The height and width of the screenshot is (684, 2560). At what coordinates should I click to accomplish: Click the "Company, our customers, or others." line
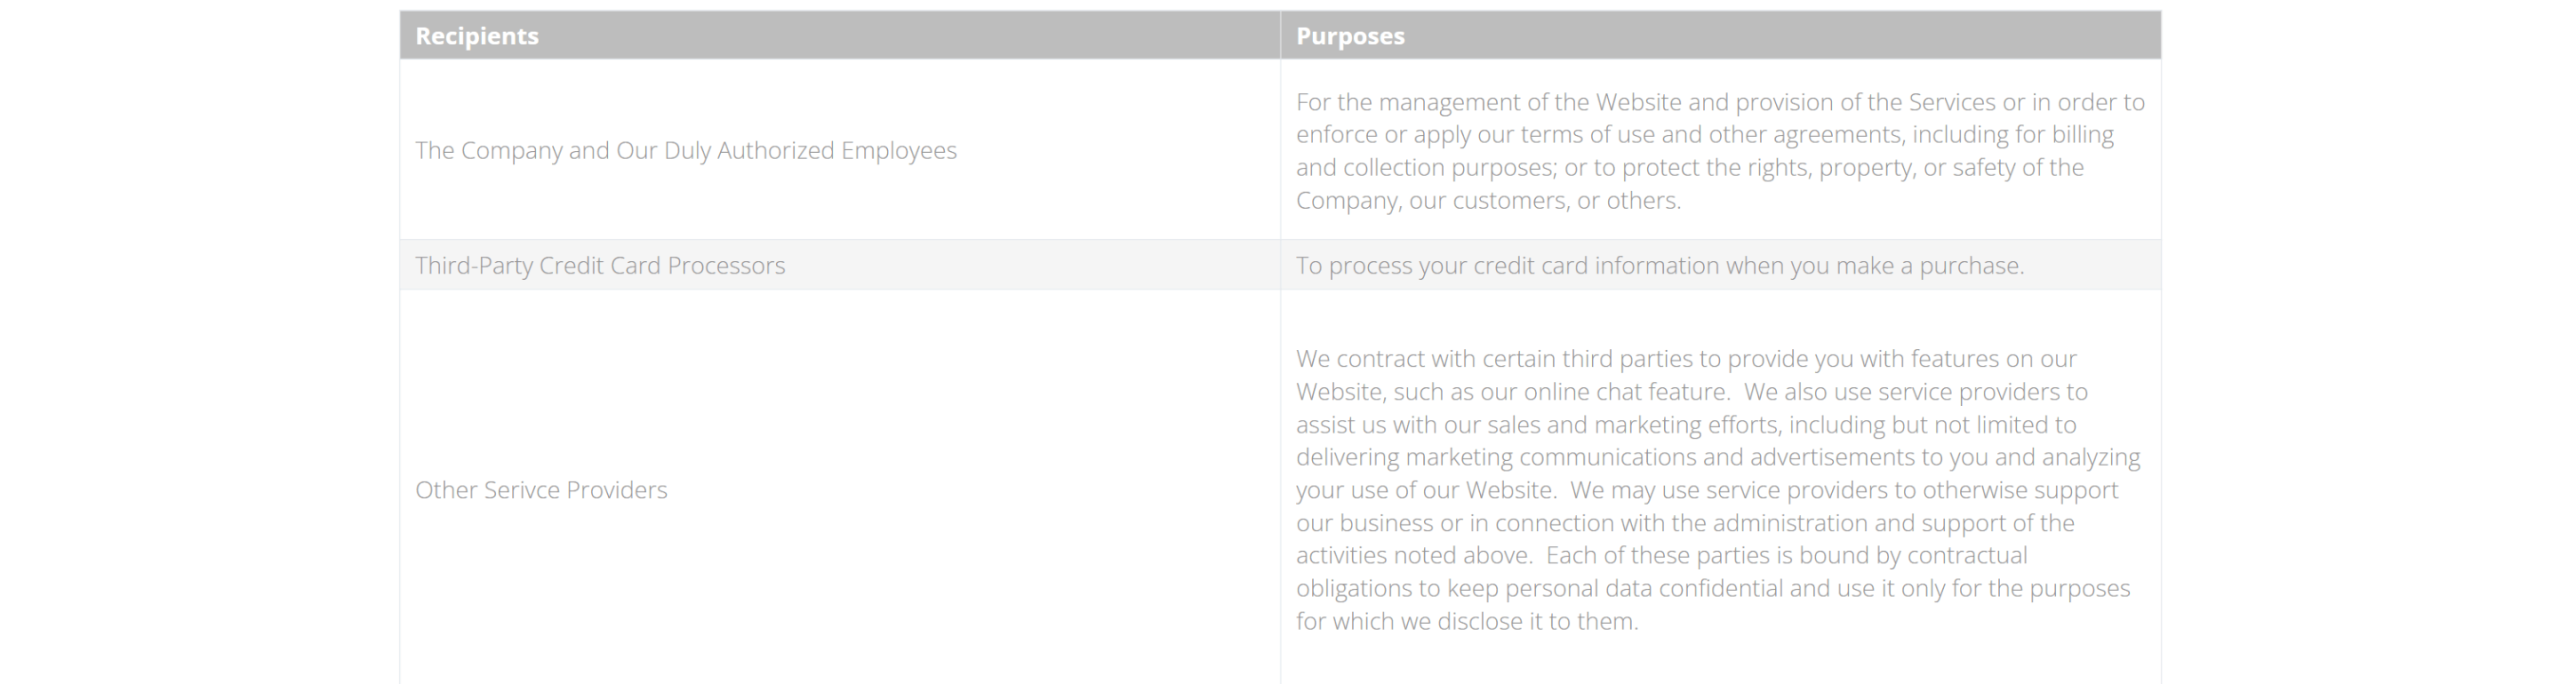pos(1488,200)
